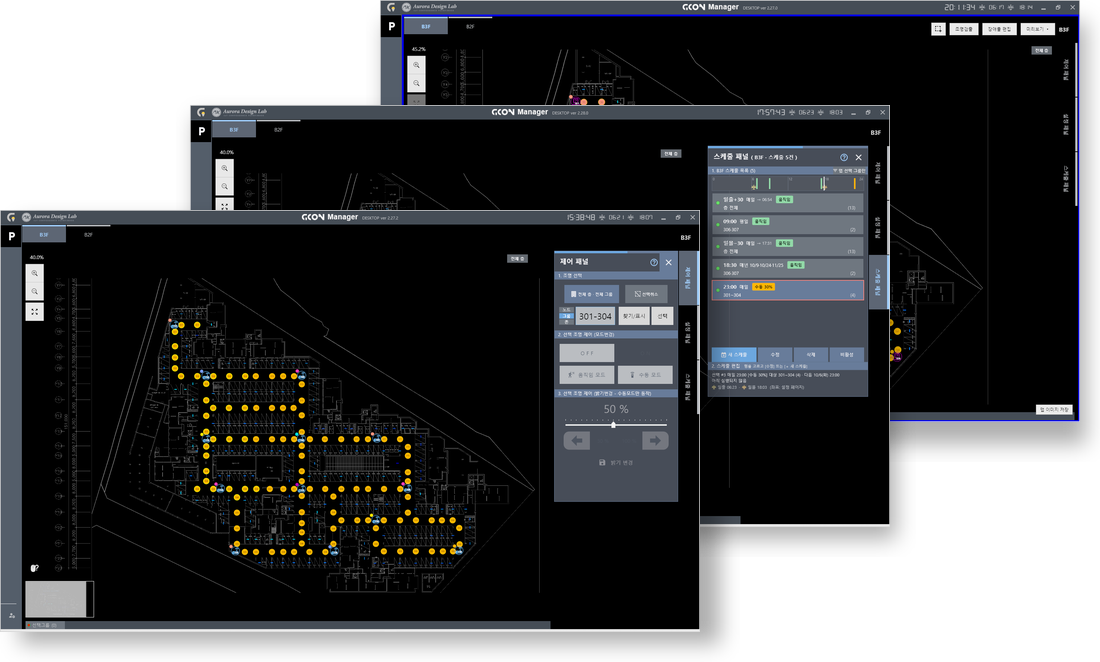Click the zoom-in icon in the back window
Image resolution: width=1100 pixels, height=662 pixels.
coord(417,65)
